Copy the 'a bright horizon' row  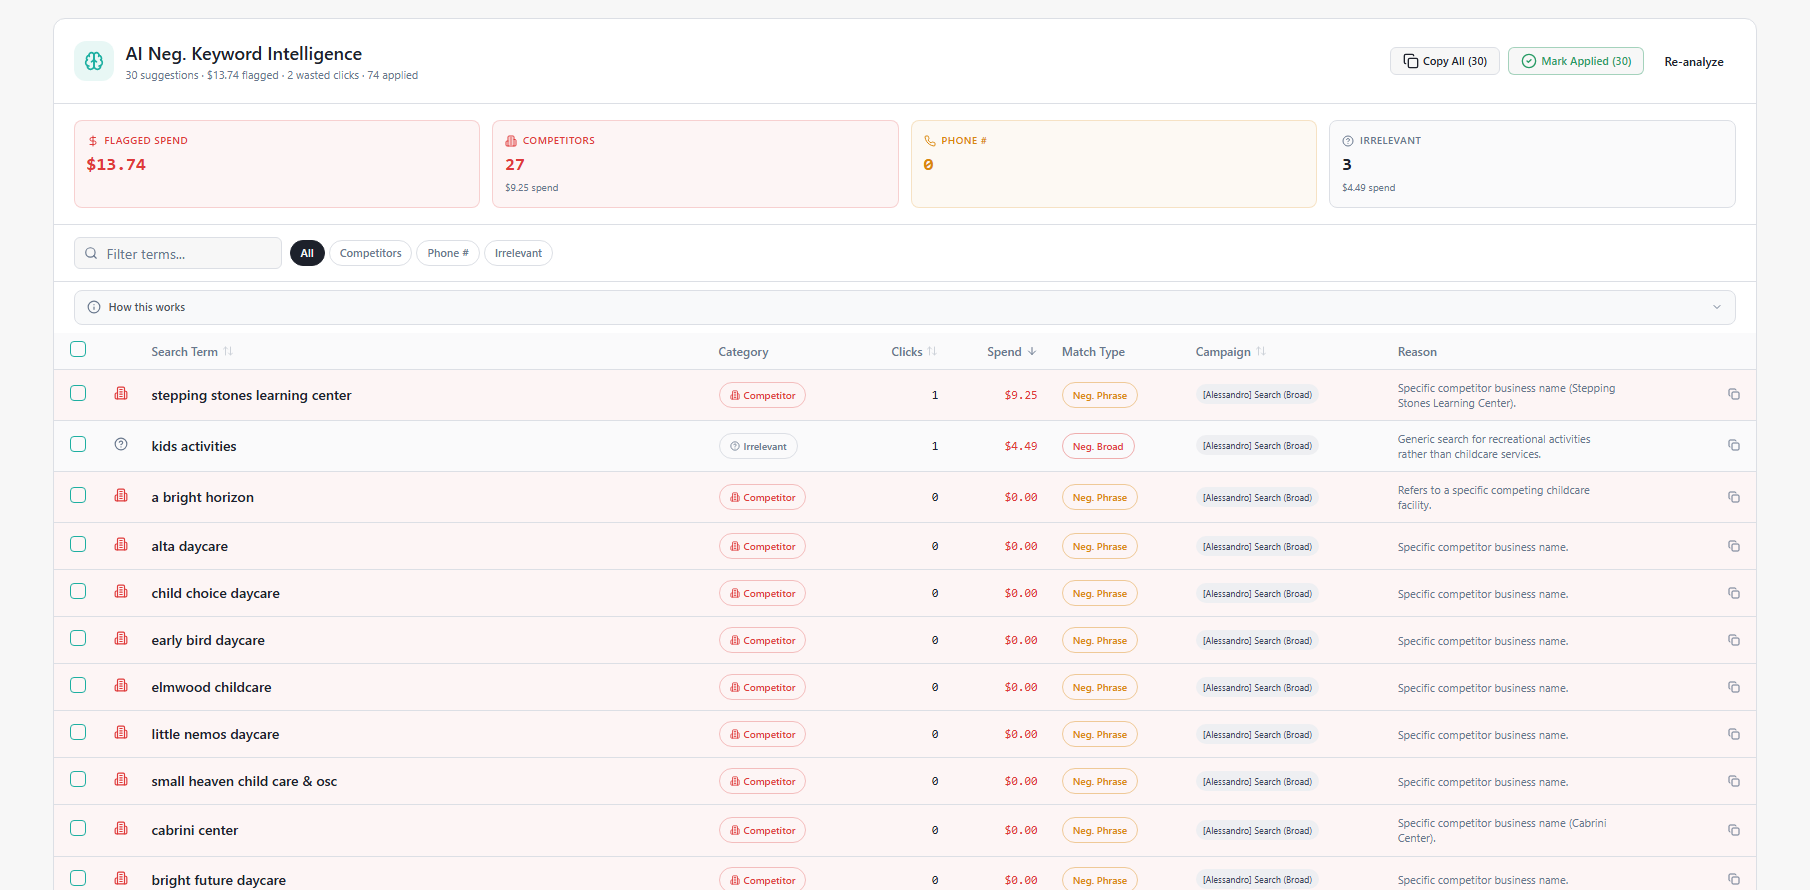pyautogui.click(x=1734, y=497)
